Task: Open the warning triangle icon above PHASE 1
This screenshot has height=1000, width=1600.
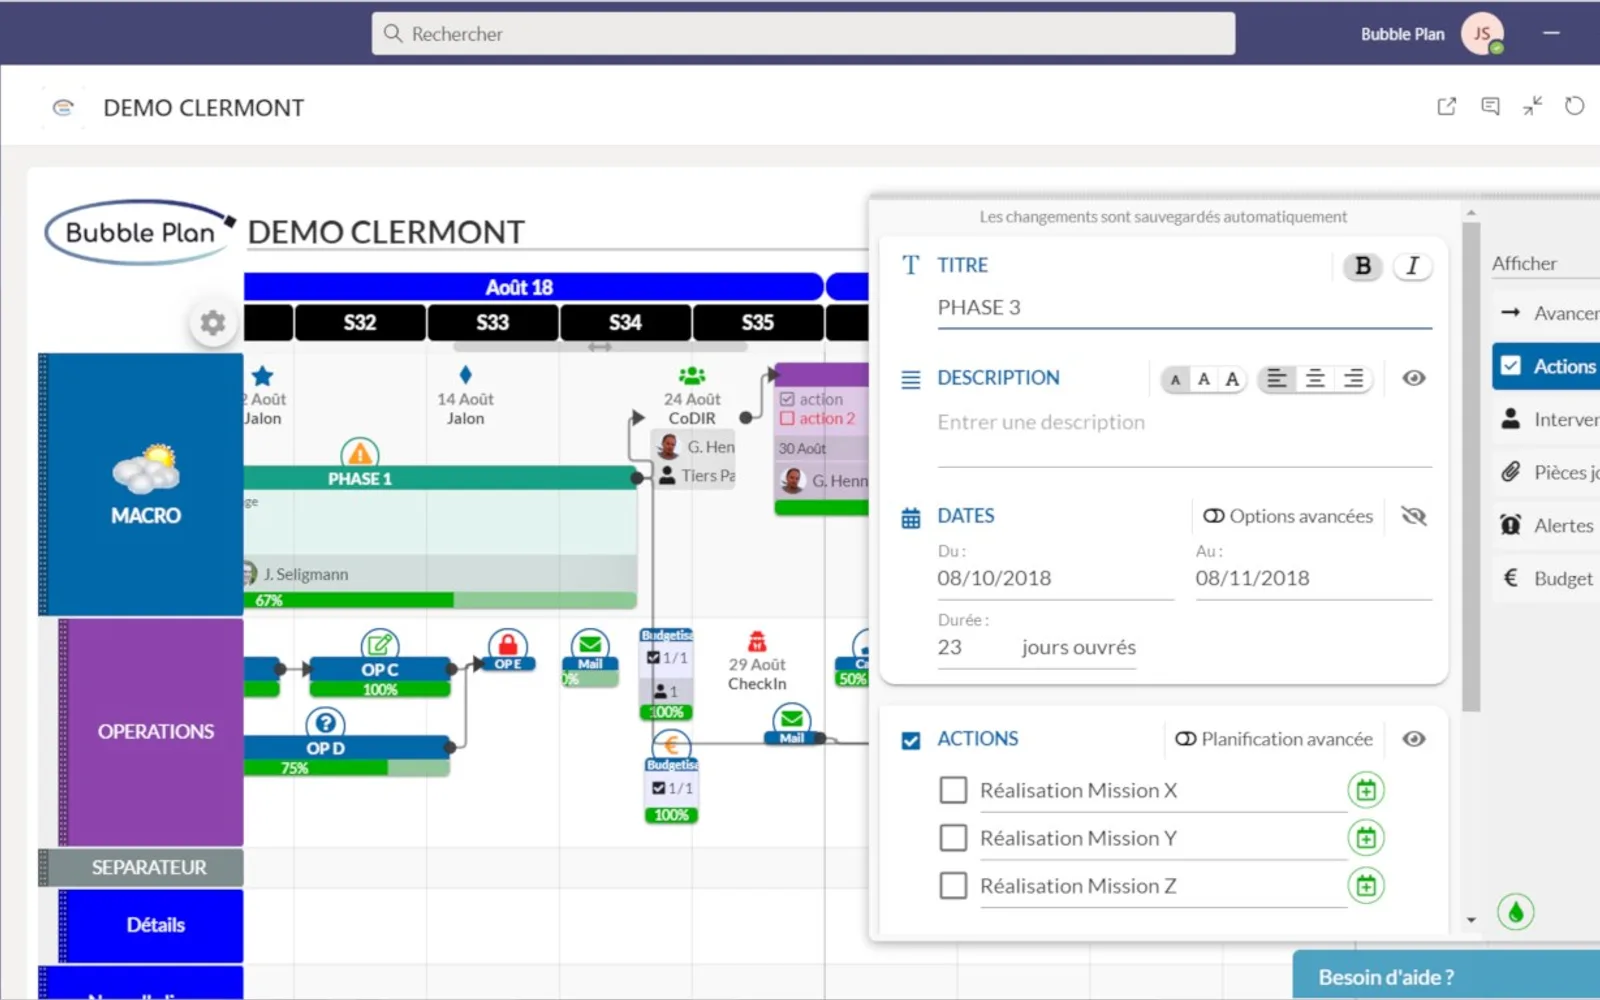Action: (x=360, y=453)
